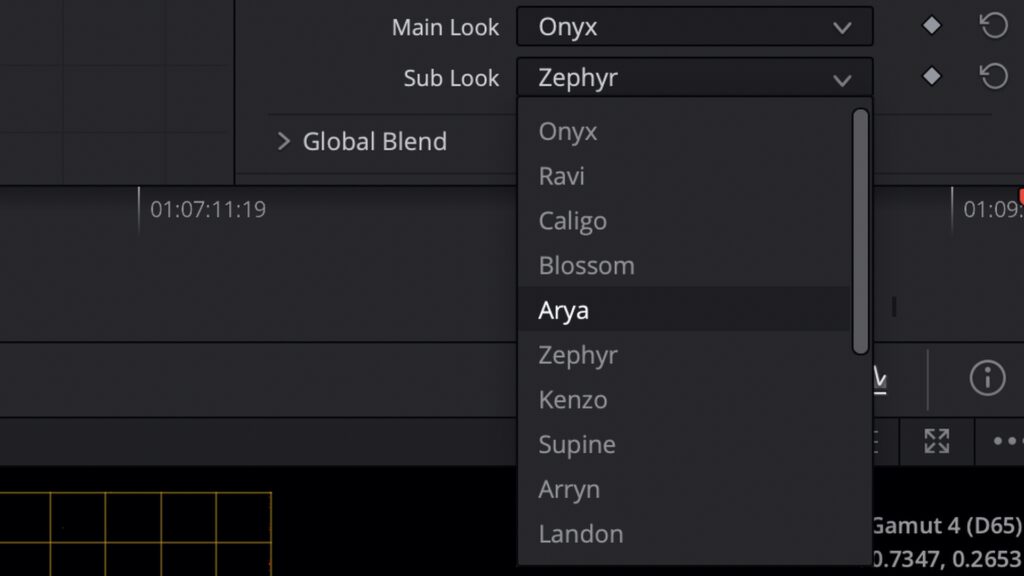Select Zephyr in the dropdown list
This screenshot has height=576, width=1024.
(x=578, y=355)
